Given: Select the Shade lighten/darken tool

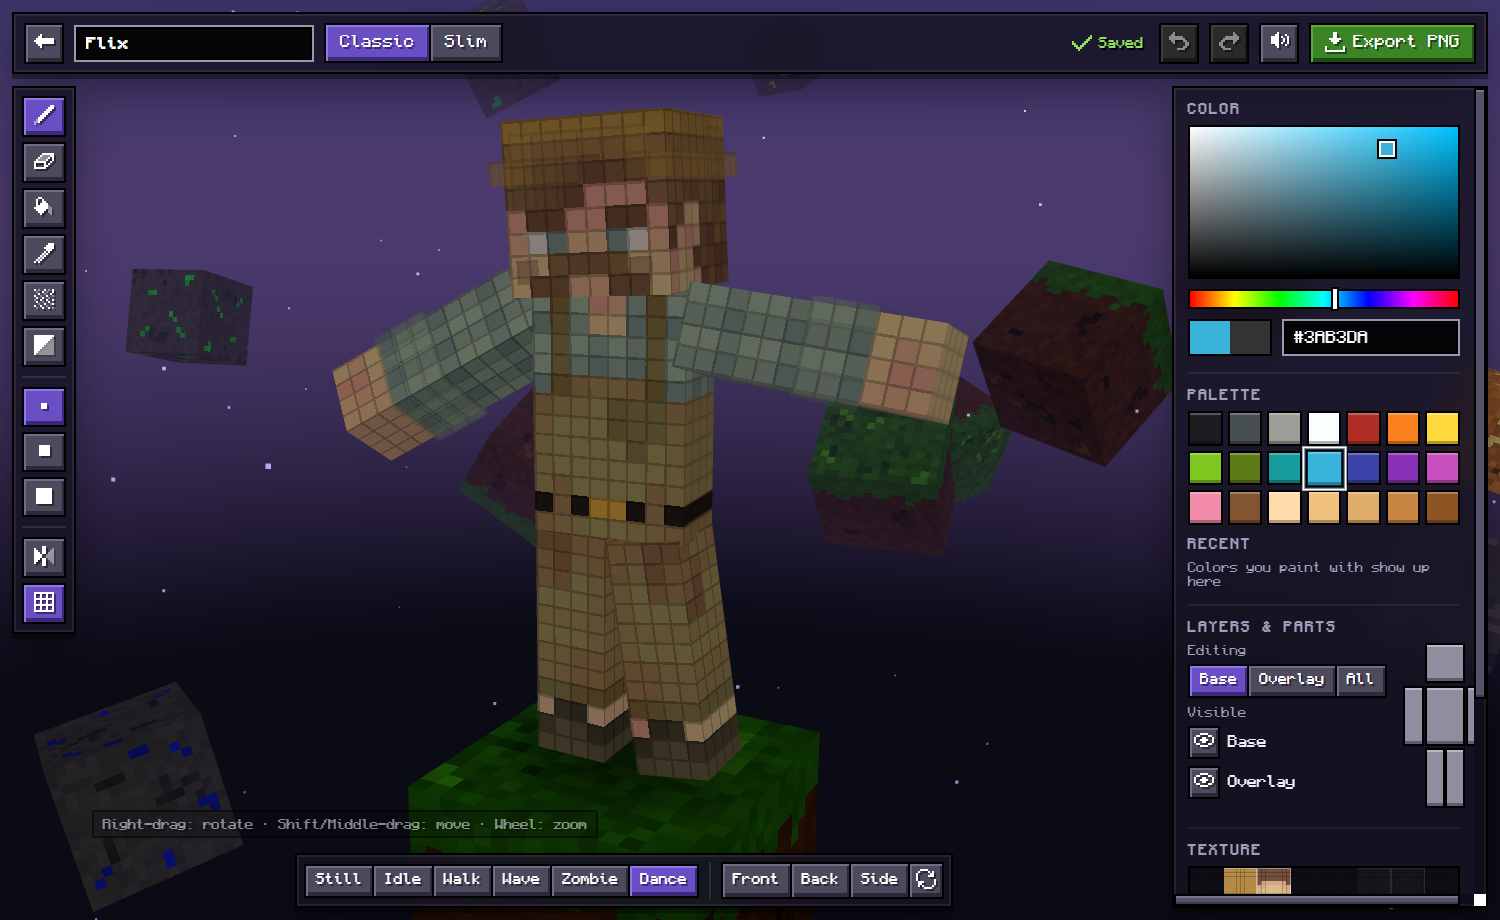Looking at the screenshot, I should [x=44, y=346].
